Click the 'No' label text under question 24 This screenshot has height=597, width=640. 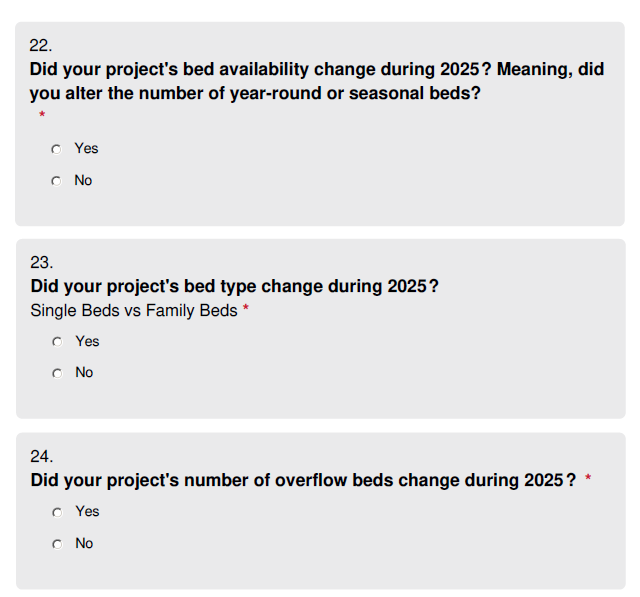84,543
